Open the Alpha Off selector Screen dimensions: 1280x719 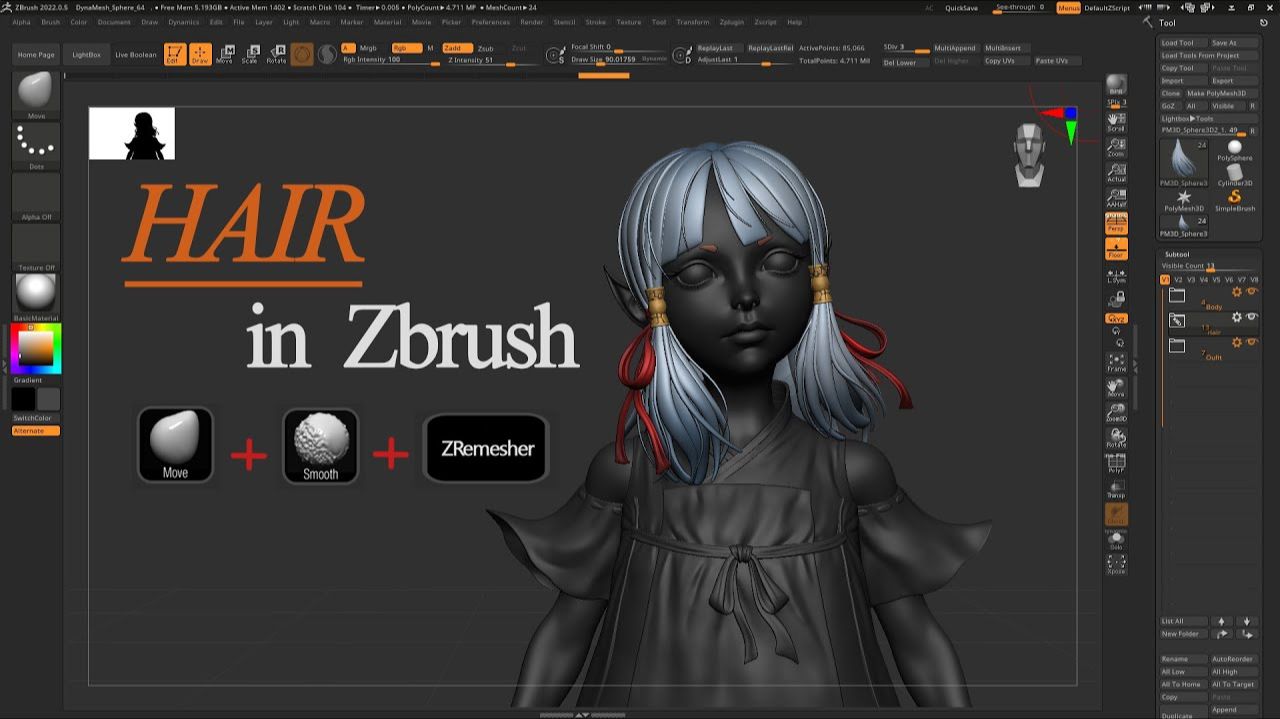tap(36, 196)
